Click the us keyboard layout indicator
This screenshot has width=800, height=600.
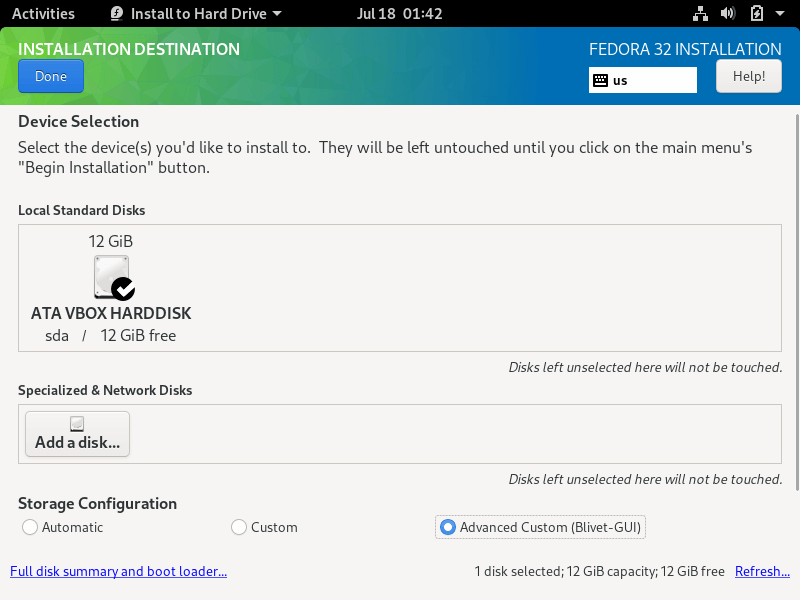point(643,80)
